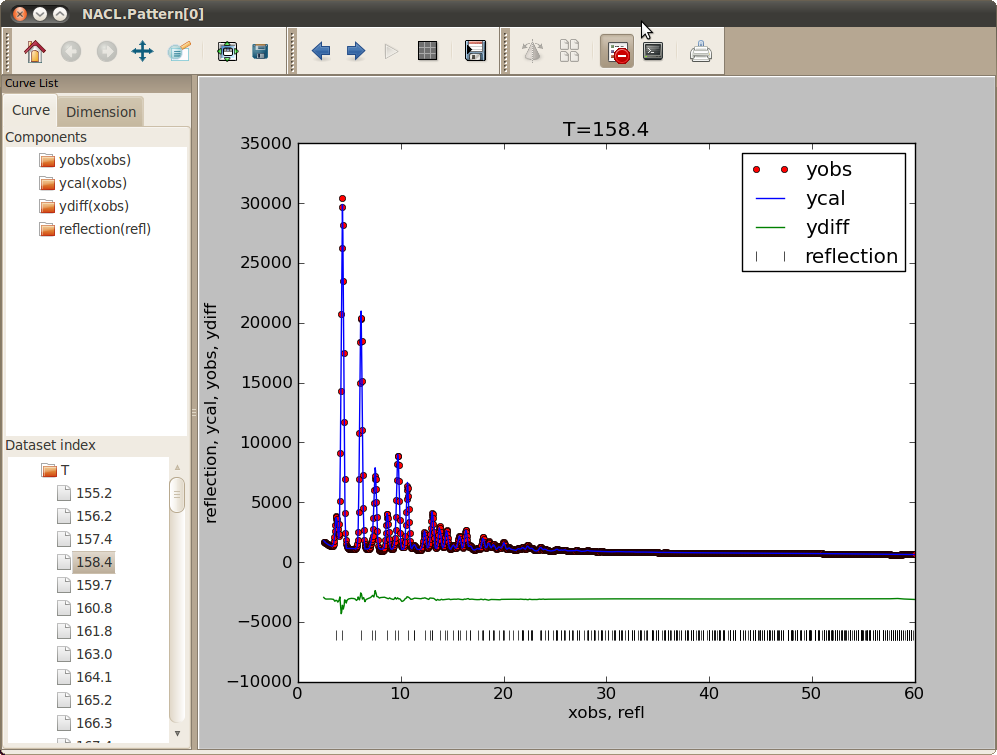Click scrollbar up arrow in dataset list

click(x=177, y=468)
